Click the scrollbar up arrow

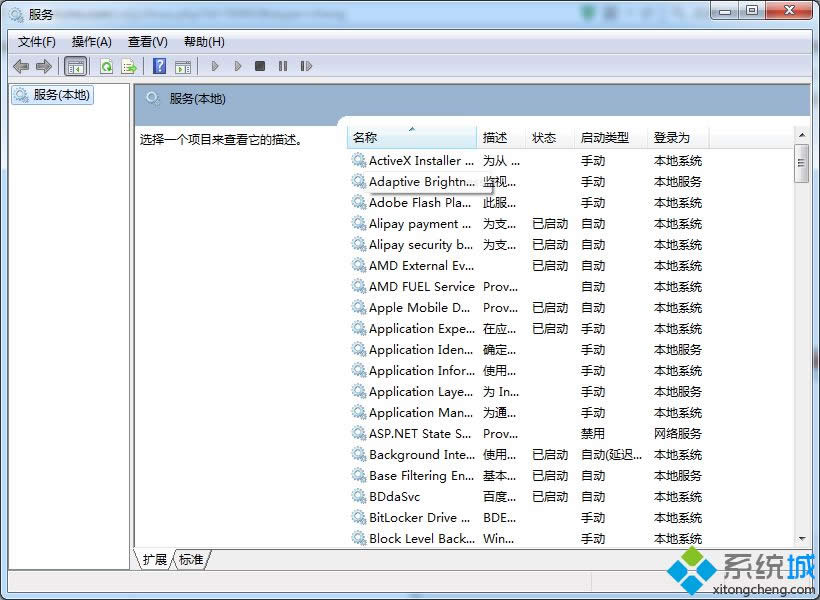[802, 135]
